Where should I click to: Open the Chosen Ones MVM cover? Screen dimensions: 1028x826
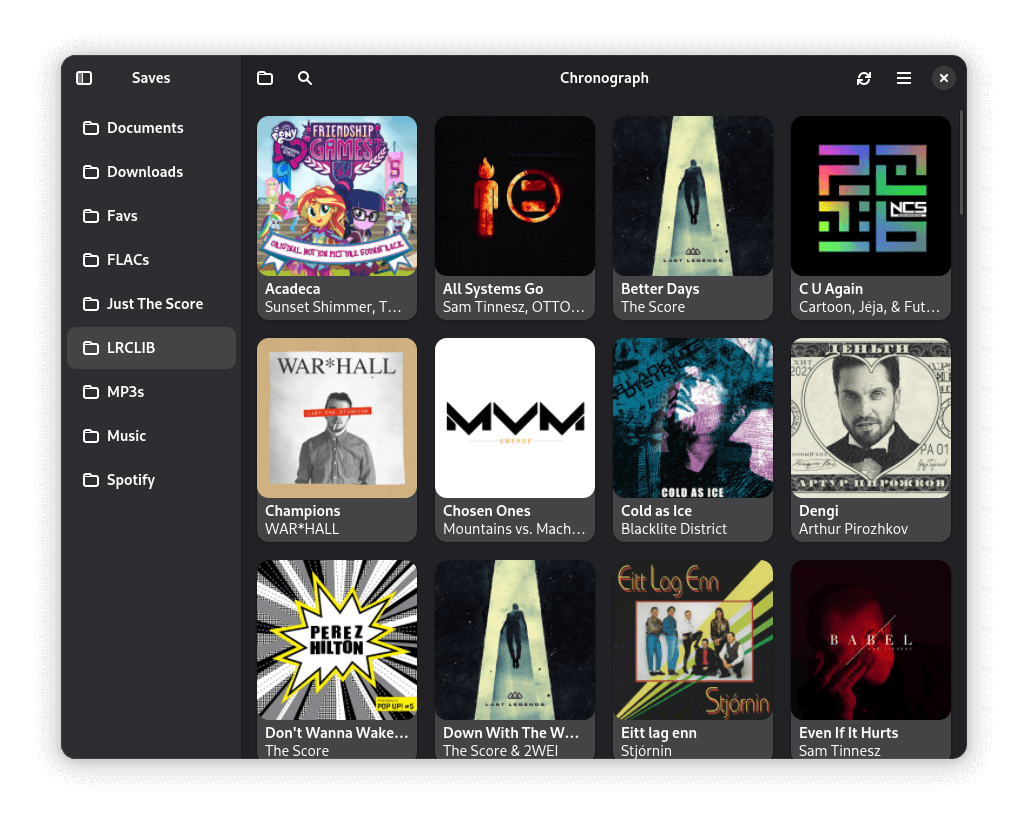pos(515,418)
